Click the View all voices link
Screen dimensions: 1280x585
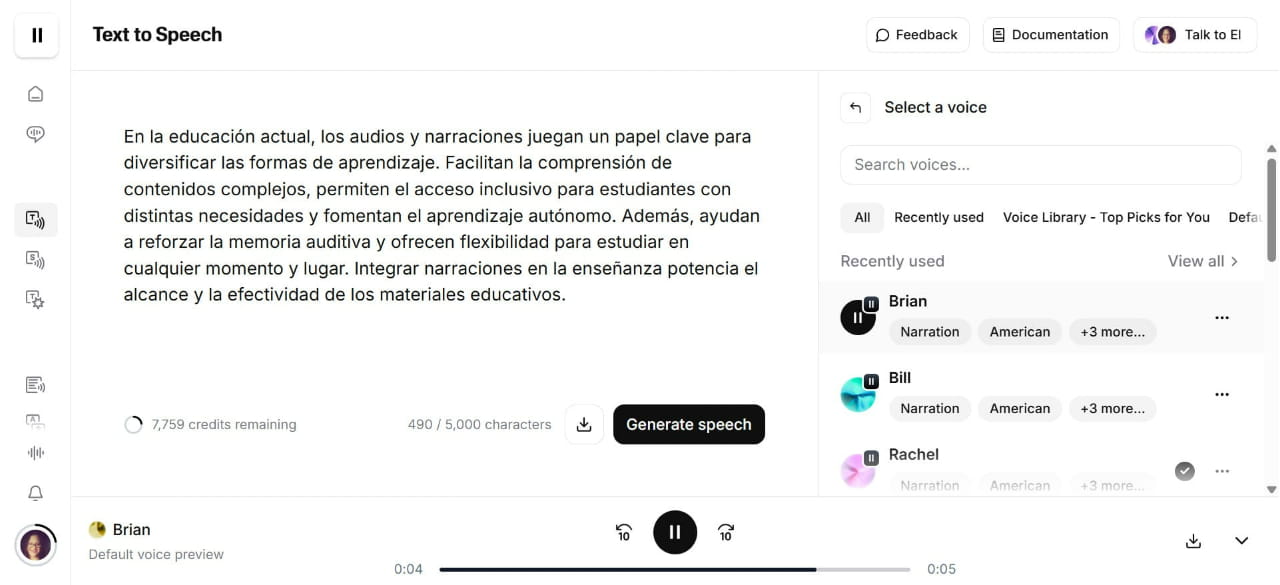[x=1202, y=261]
